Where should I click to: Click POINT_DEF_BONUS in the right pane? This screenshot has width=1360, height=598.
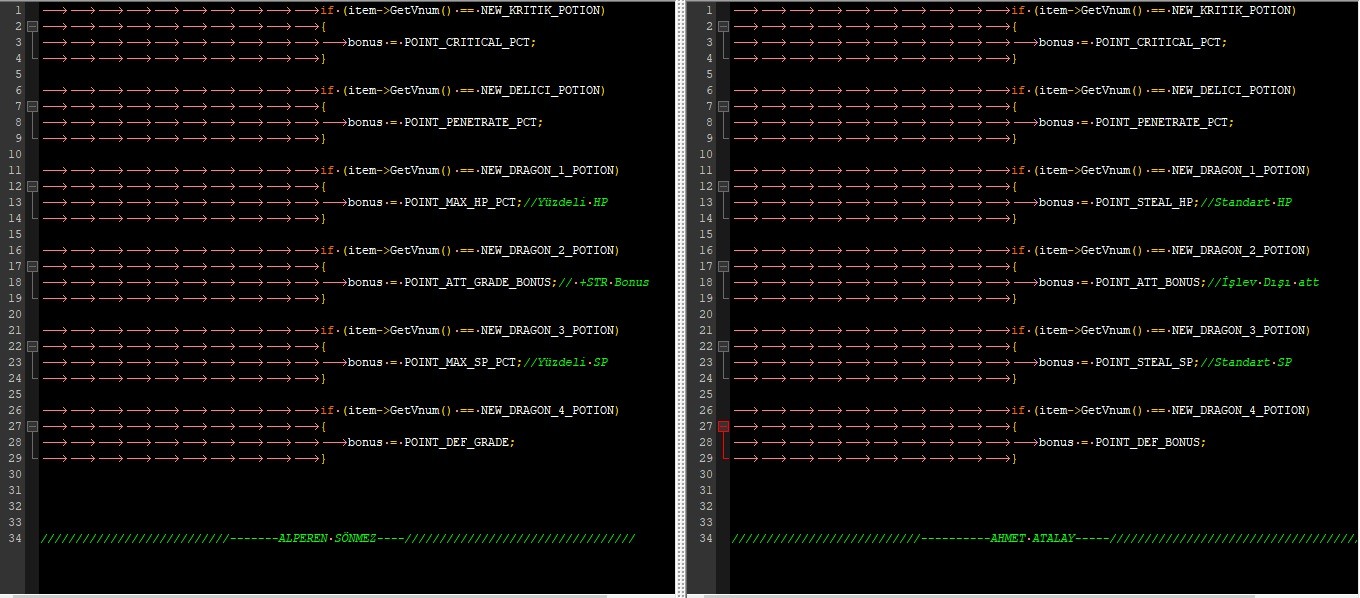1149,442
